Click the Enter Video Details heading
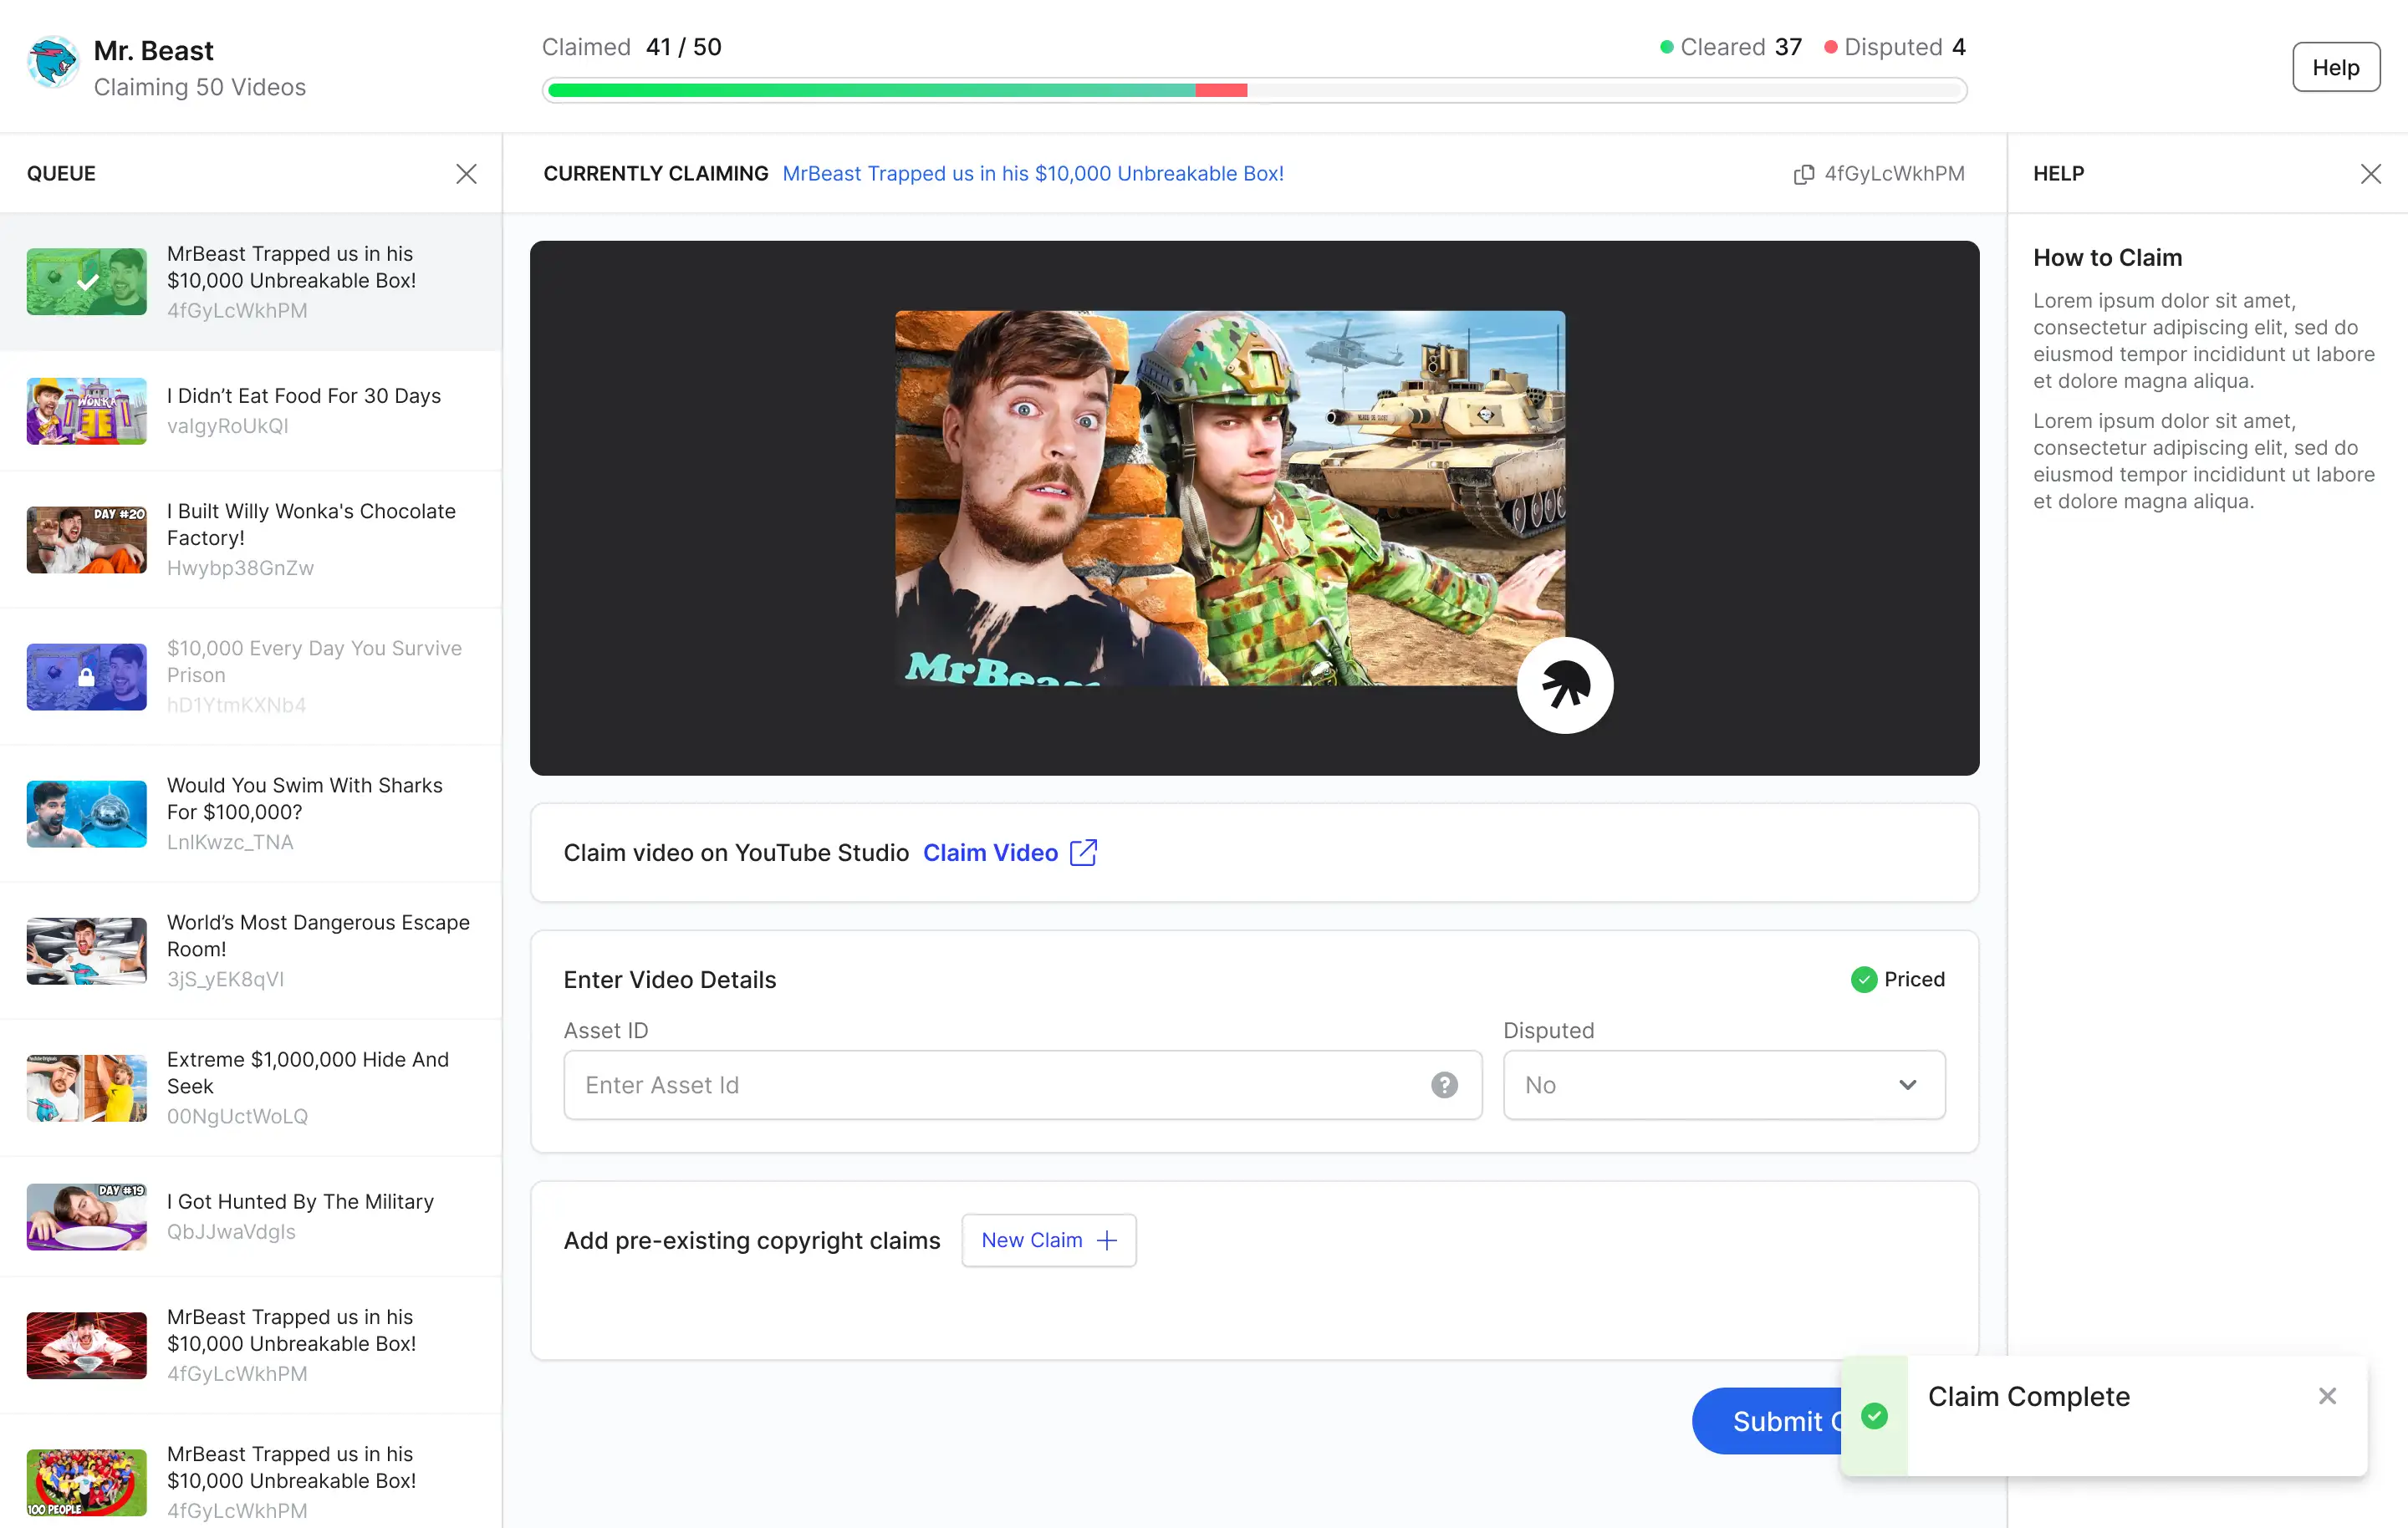2408x1528 pixels. [x=670, y=979]
